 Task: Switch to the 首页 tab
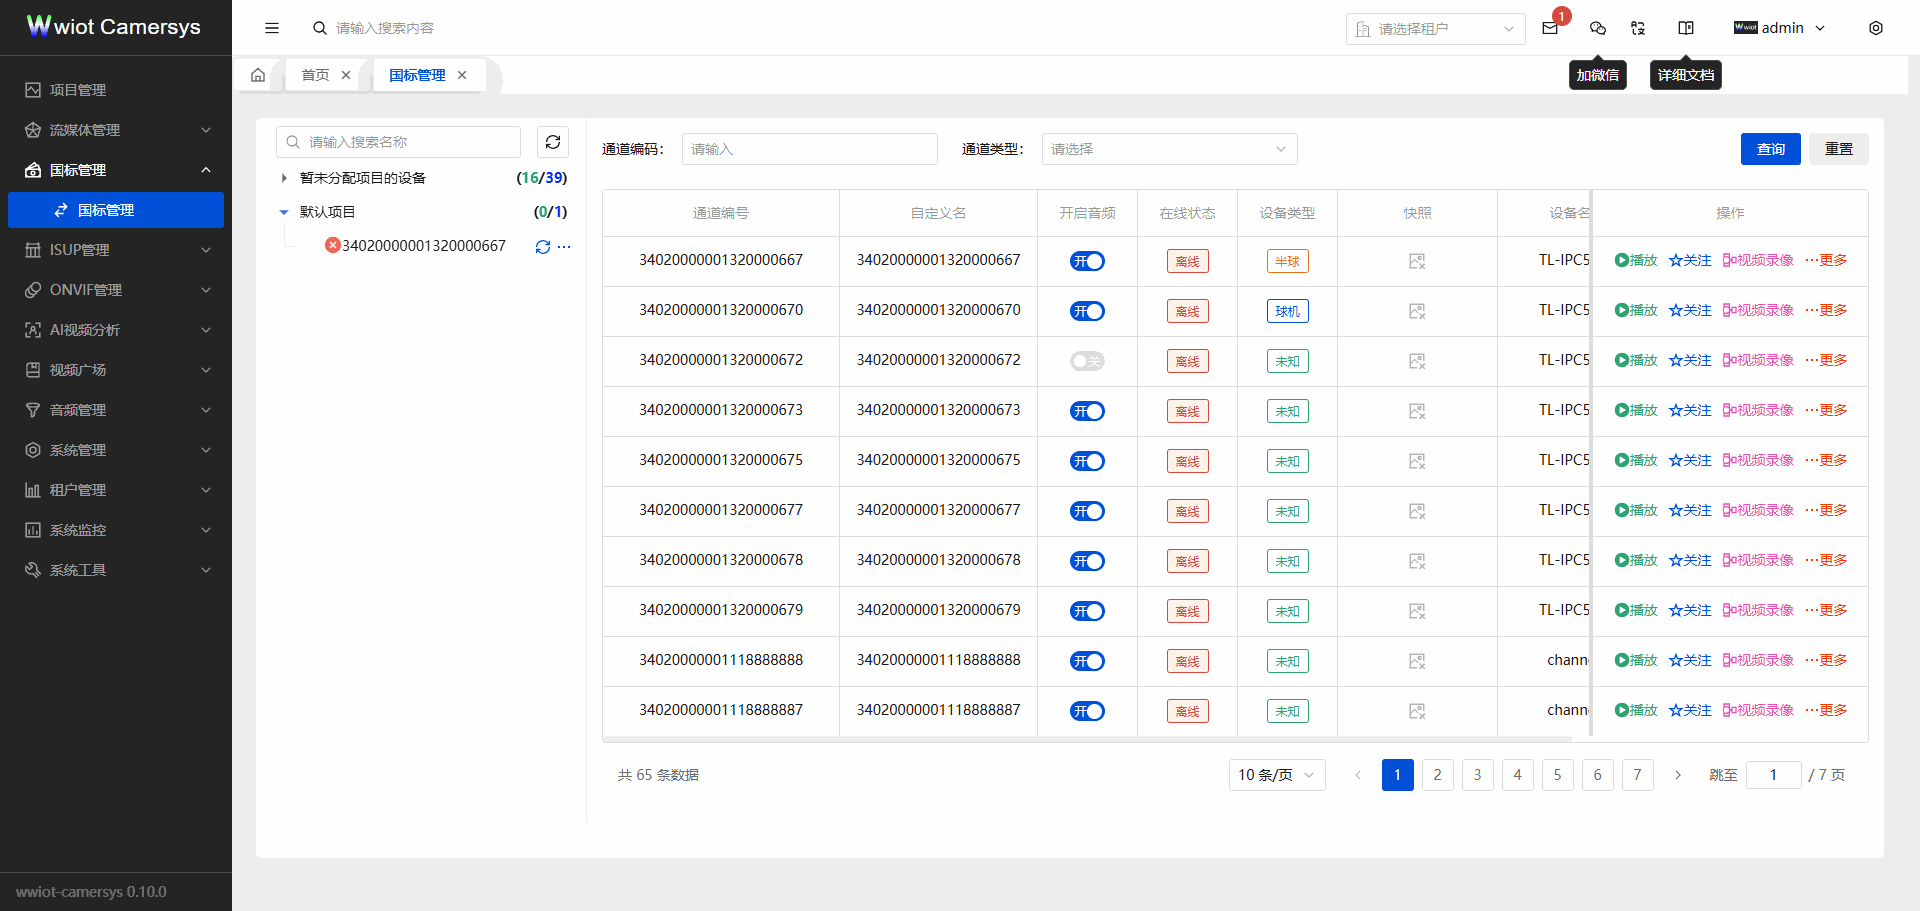tap(314, 74)
